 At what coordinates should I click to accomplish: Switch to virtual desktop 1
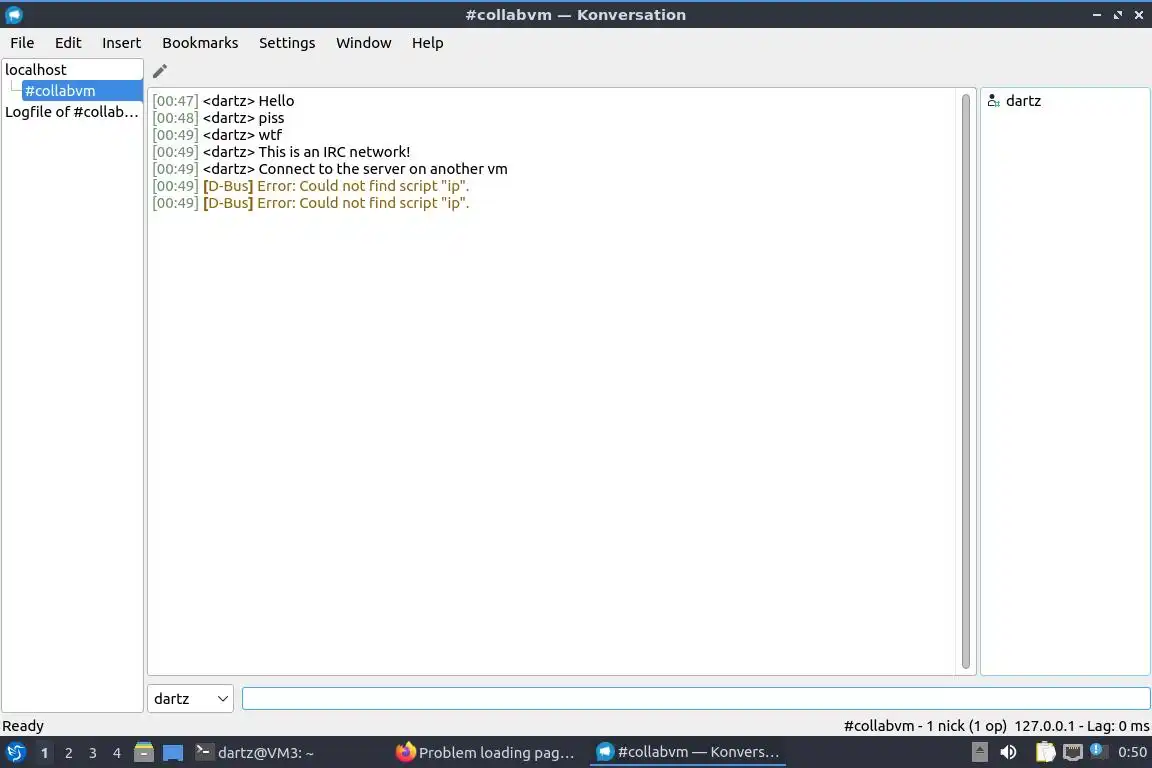click(45, 753)
